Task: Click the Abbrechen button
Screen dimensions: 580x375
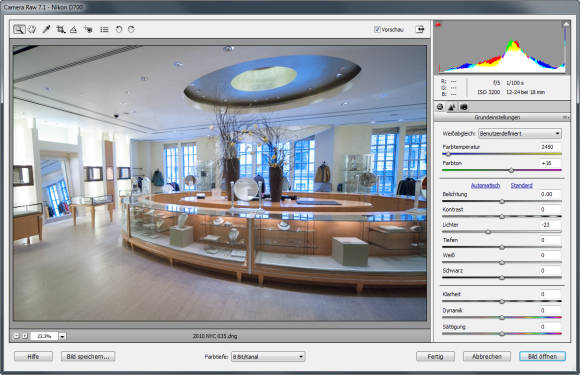Action: 487,357
